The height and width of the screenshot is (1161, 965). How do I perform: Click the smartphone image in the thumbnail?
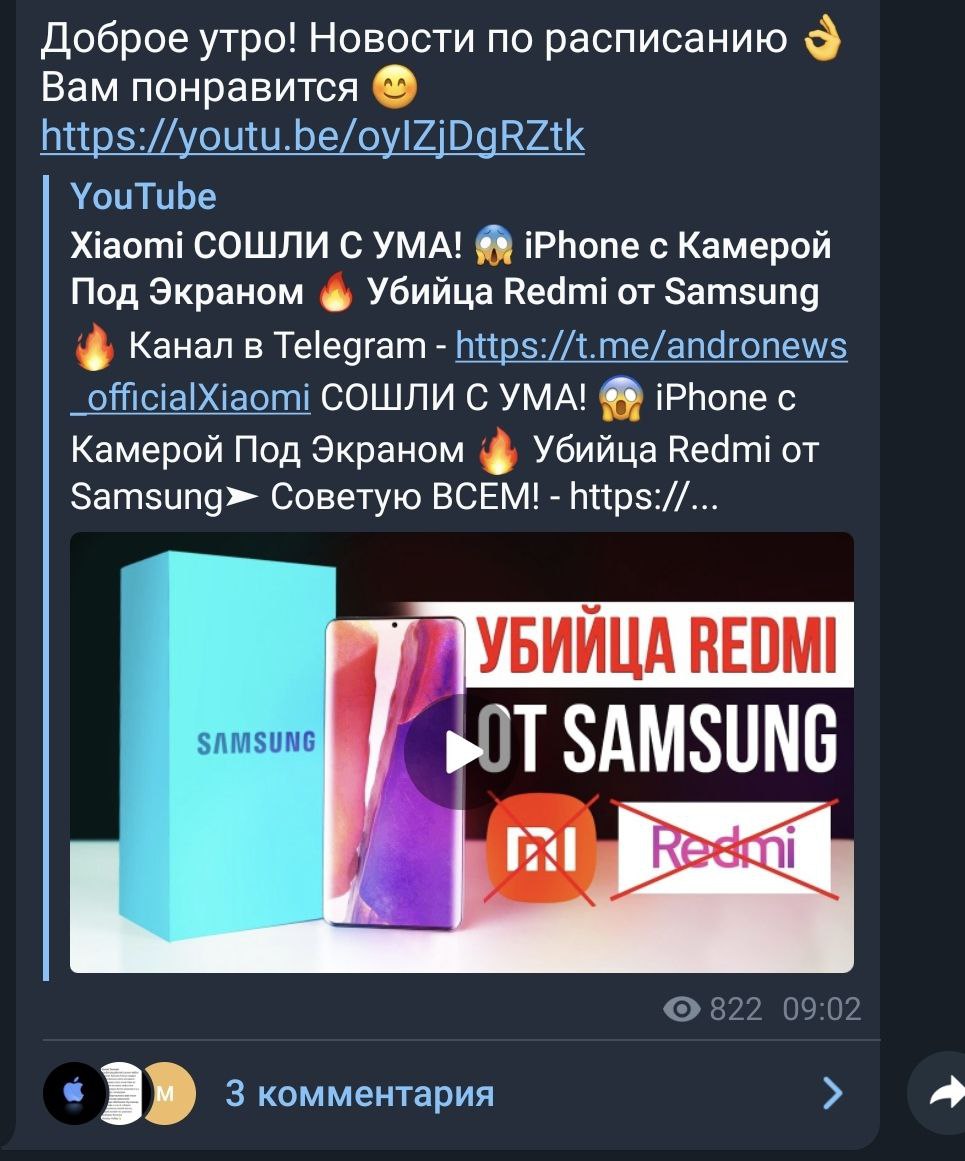[x=395, y=772]
